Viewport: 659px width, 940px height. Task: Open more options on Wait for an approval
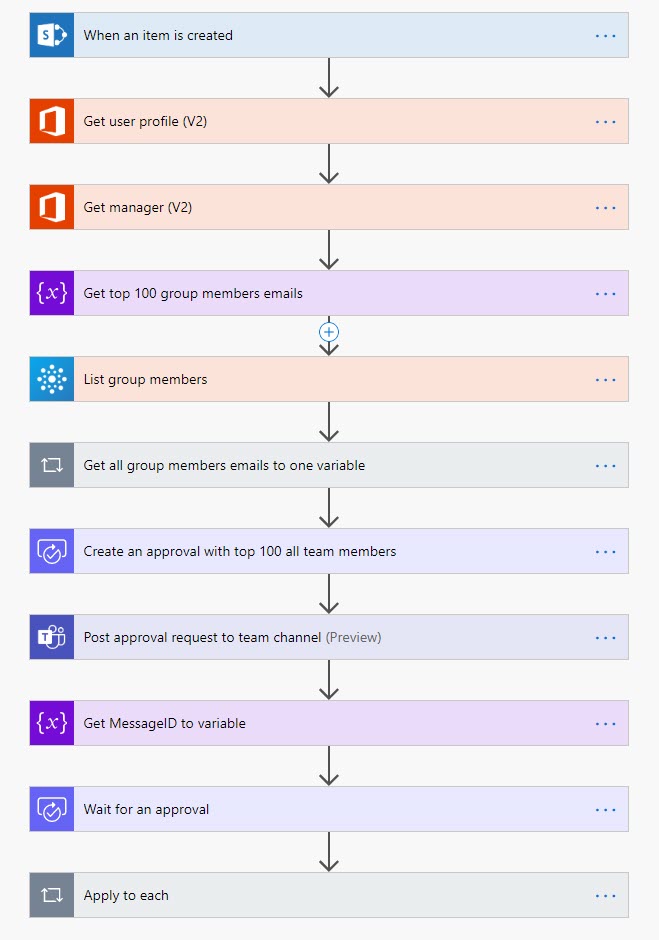coord(606,809)
